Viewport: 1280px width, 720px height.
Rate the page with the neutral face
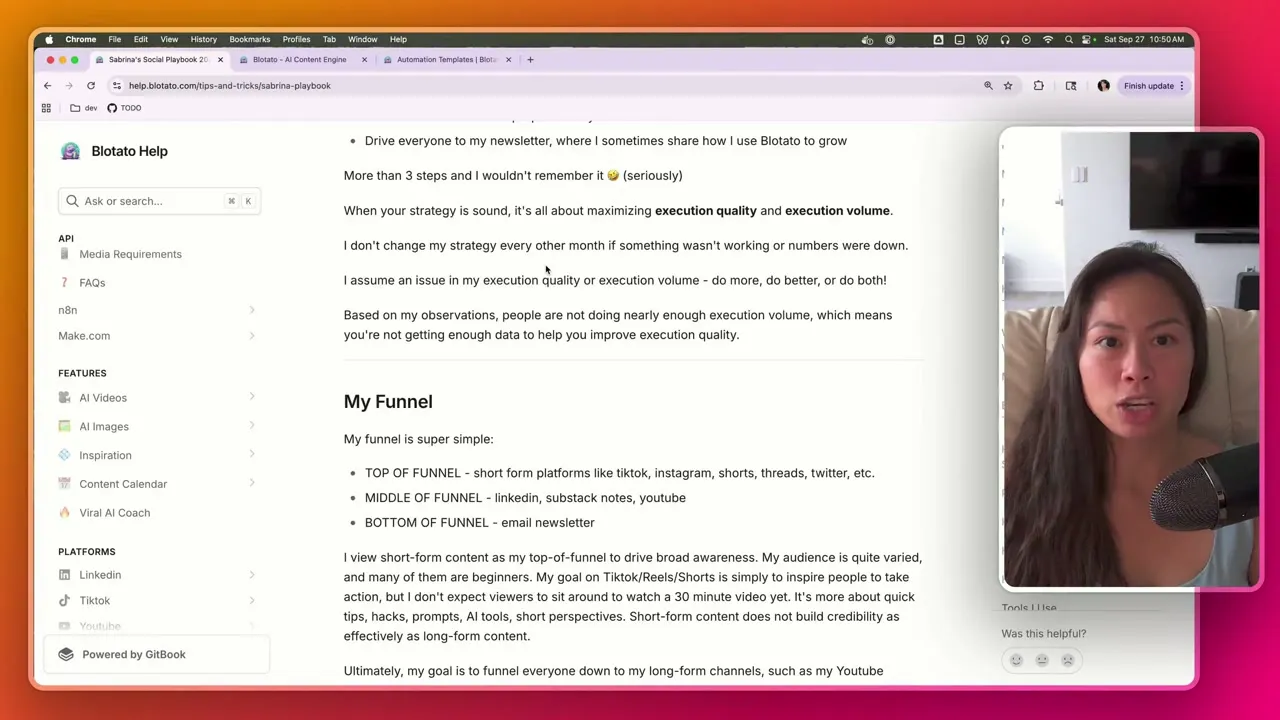(1042, 660)
